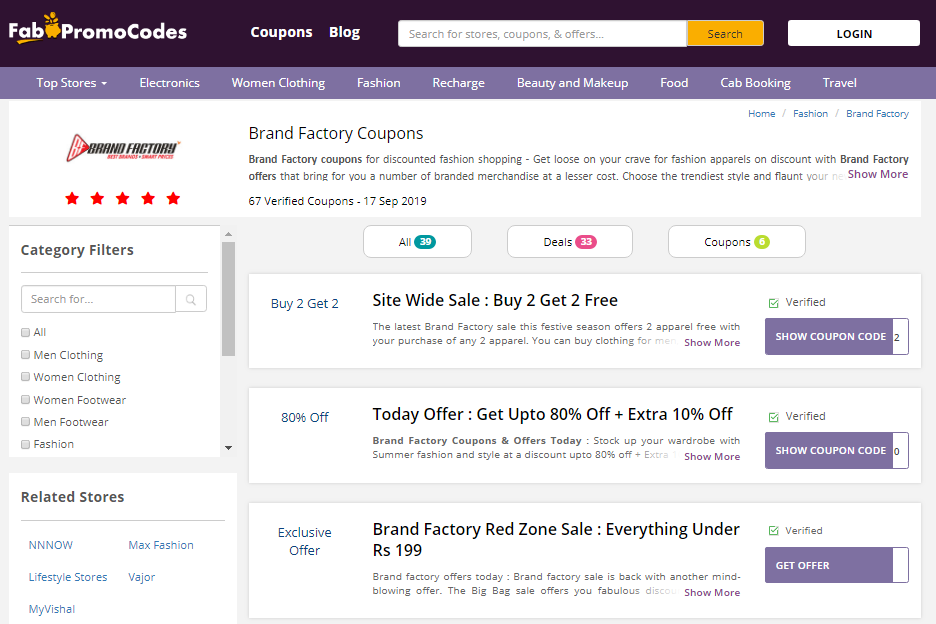
Task: Focus the category filter search field
Action: pos(98,299)
